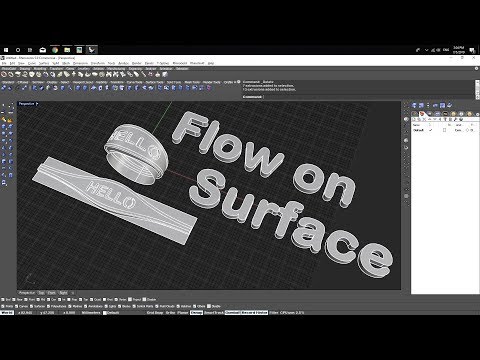This screenshot has width=480, height=360.
Task: Switch to the Layers panel tab icon
Action: coord(422,114)
